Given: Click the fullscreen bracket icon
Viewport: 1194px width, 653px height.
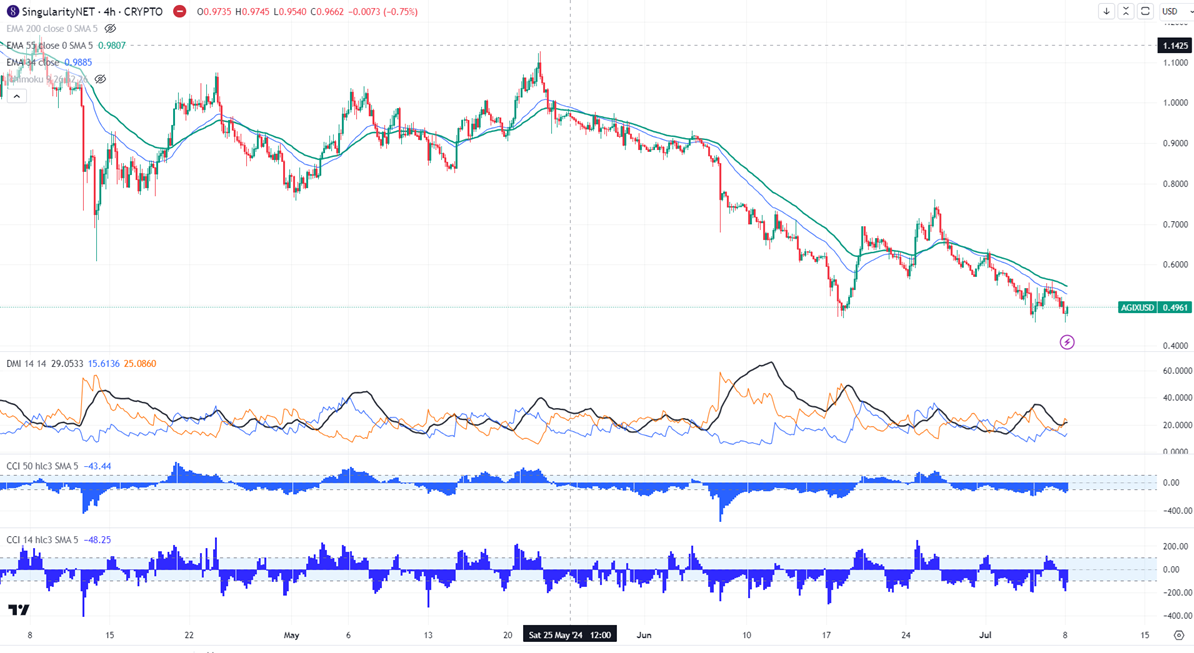Looking at the screenshot, I should 1145,11.
